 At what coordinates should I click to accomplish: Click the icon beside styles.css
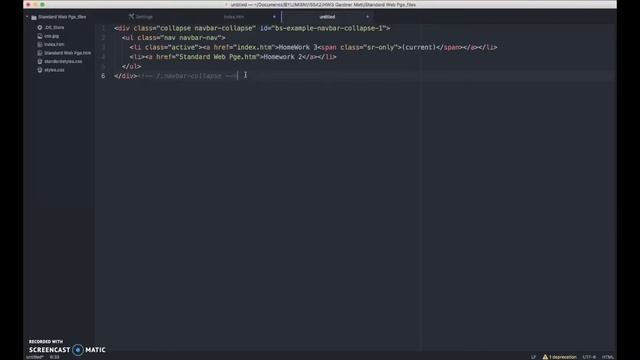(x=40, y=70)
